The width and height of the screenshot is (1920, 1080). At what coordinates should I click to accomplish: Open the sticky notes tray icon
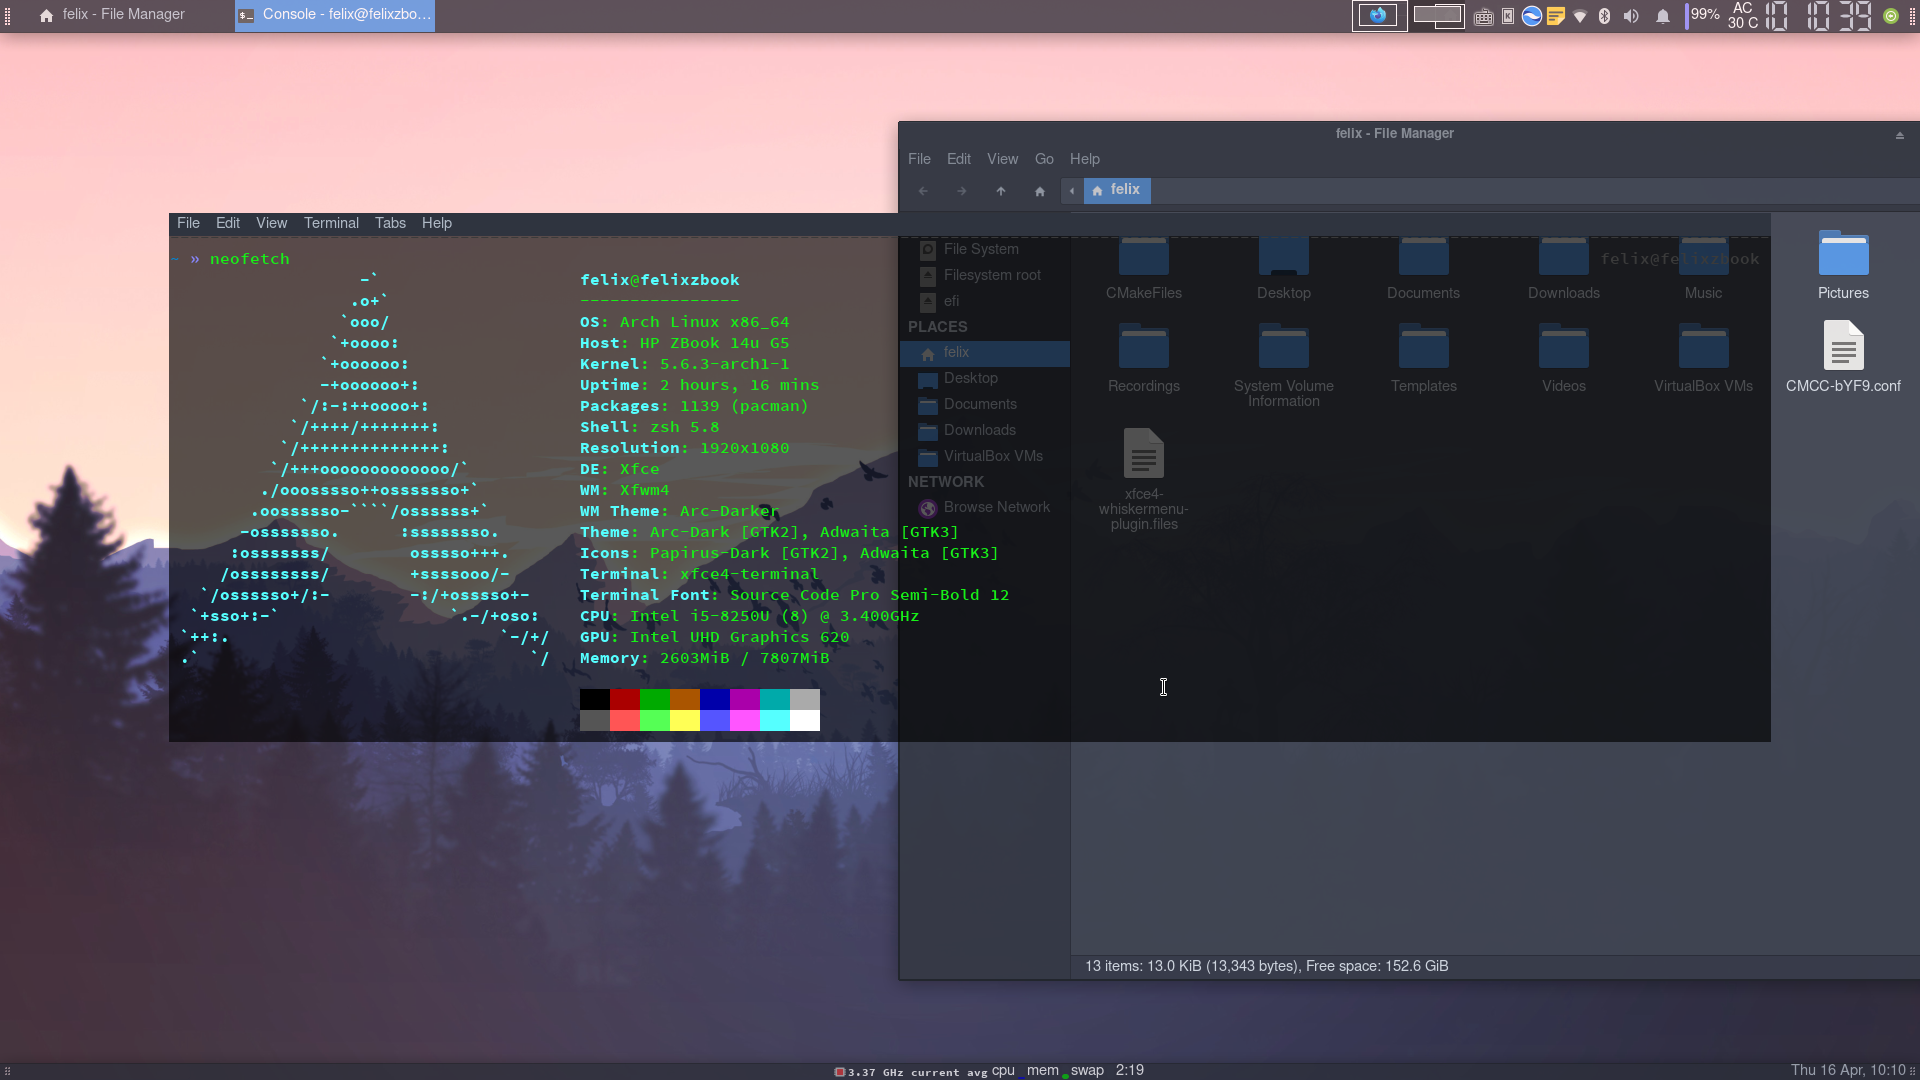[x=1556, y=16]
